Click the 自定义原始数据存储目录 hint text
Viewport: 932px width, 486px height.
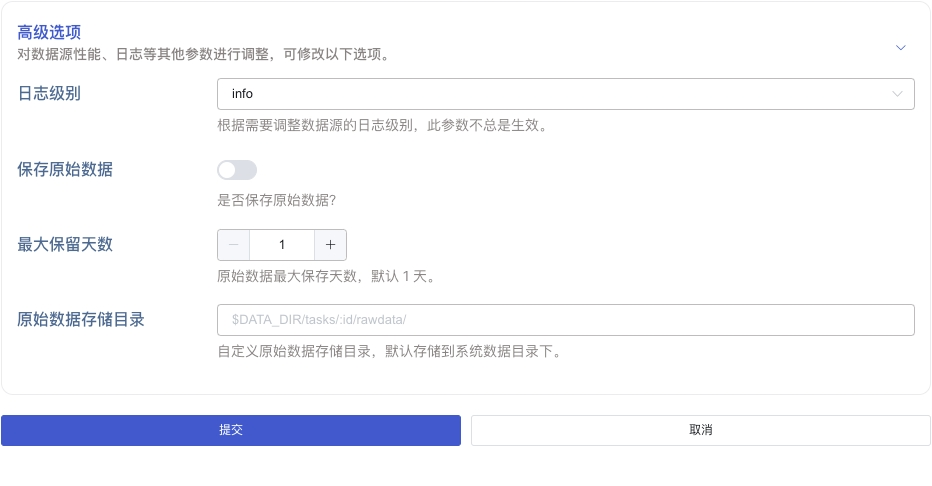click(388, 351)
